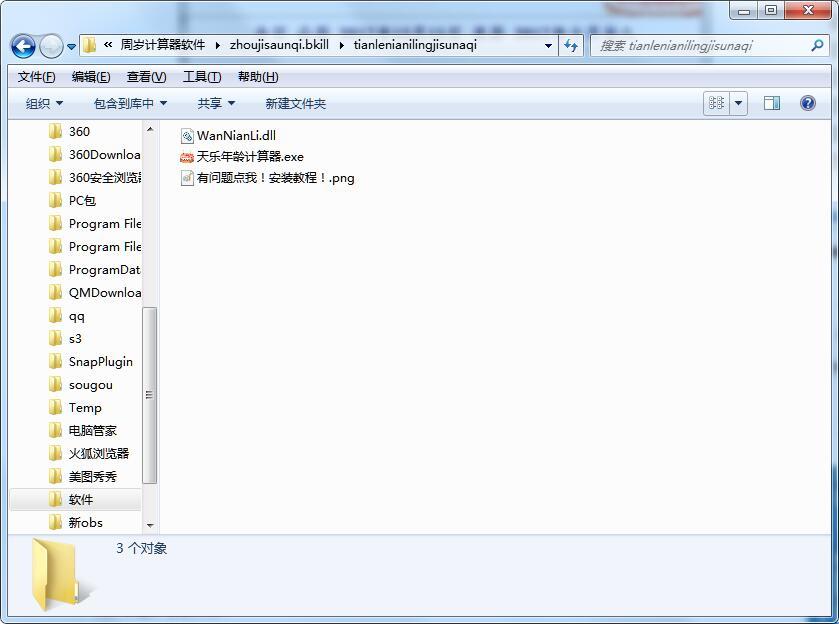This screenshot has width=839, height=624.
Task: Click the folder icon beside PC包
Action: [x=55, y=201]
